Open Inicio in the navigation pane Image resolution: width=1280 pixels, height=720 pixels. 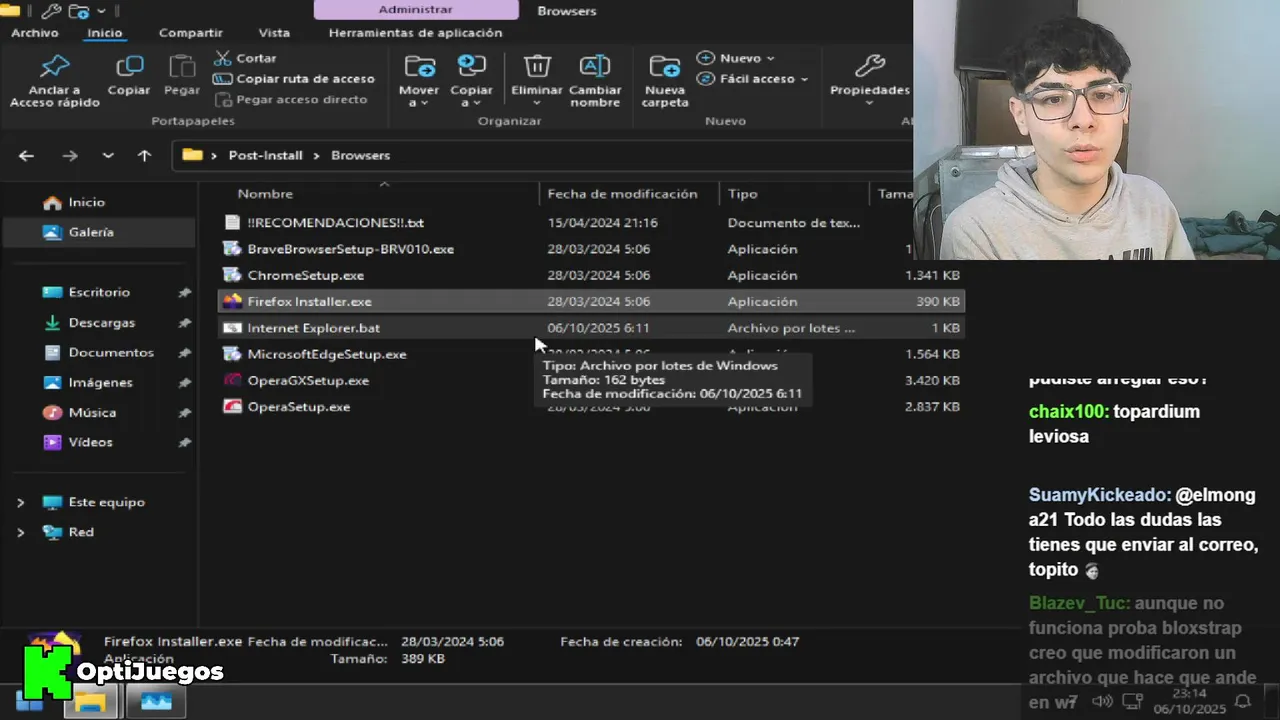(86, 202)
